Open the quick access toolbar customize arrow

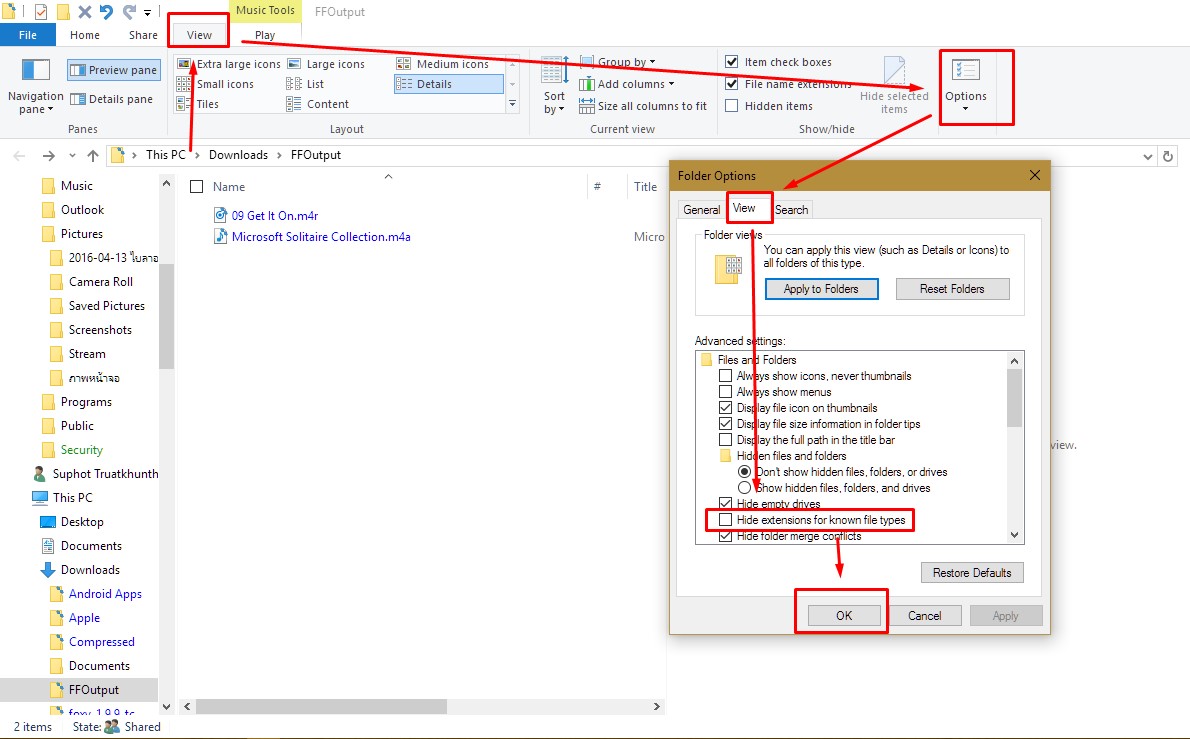tap(147, 12)
